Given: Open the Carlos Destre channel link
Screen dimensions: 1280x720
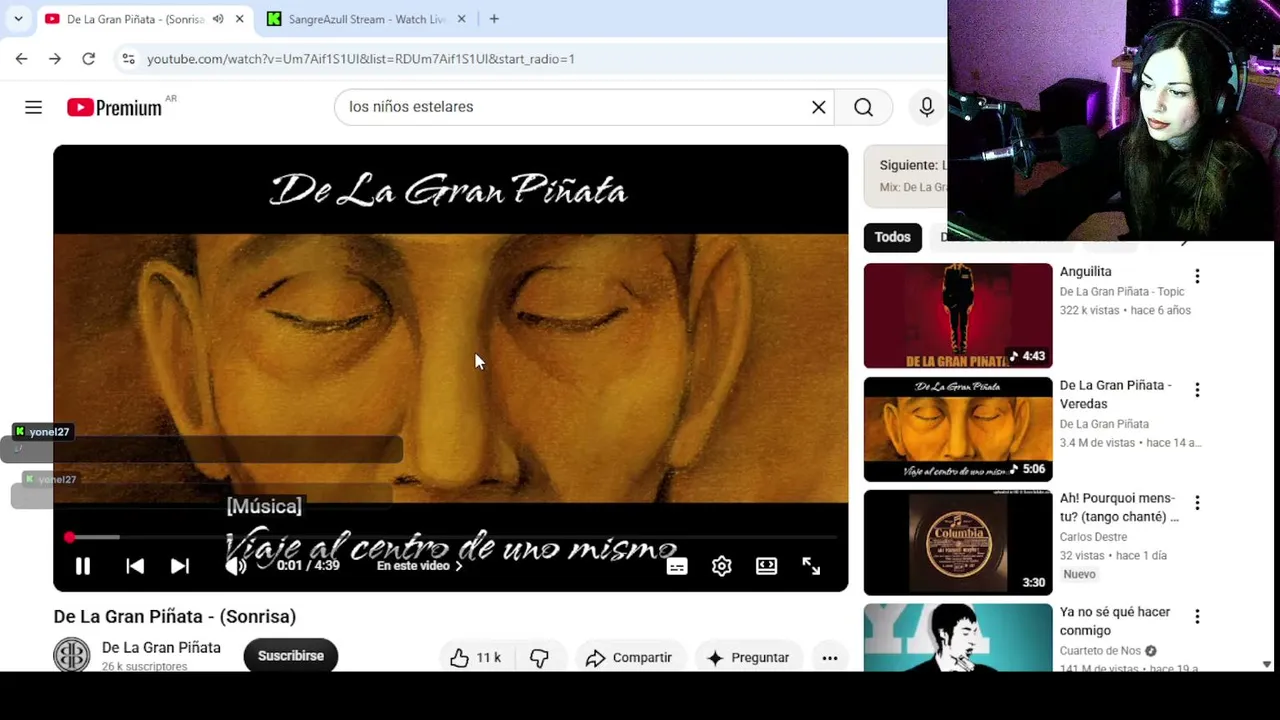Looking at the screenshot, I should [x=1093, y=537].
